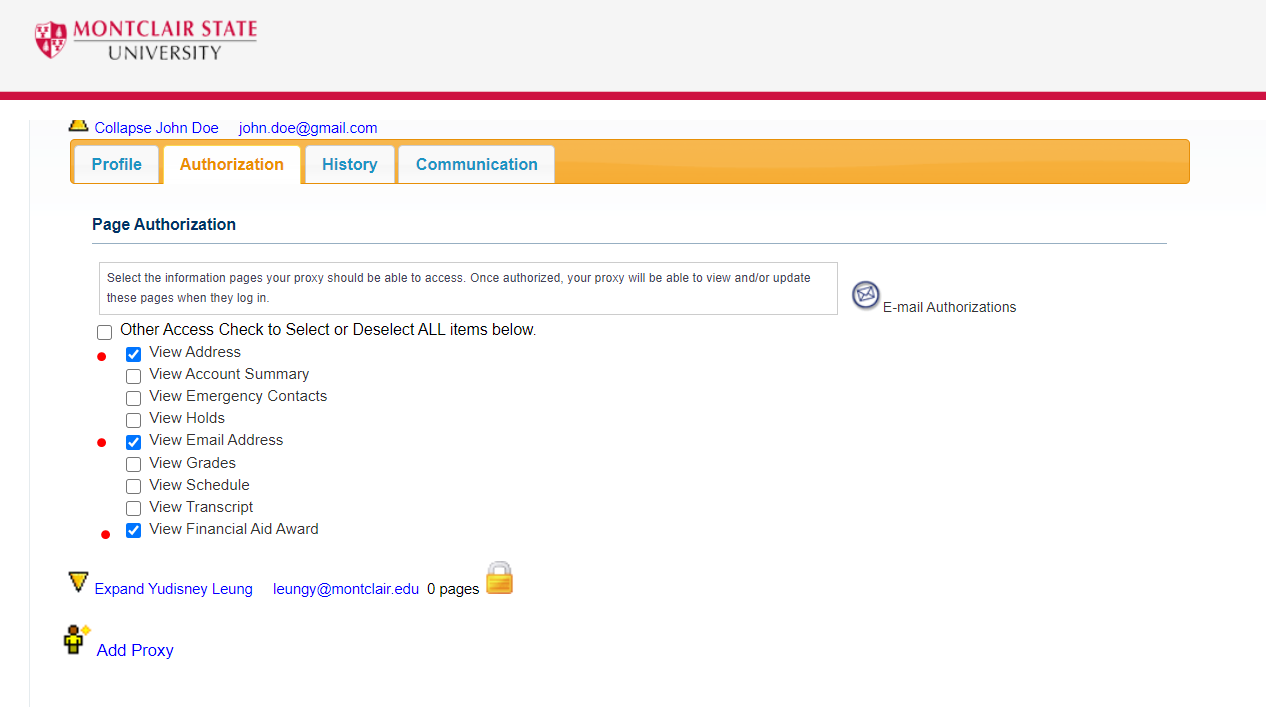Expand the Yudisney Leung proxy section
Image resolution: width=1266 pixels, height=707 pixels.
click(x=173, y=589)
